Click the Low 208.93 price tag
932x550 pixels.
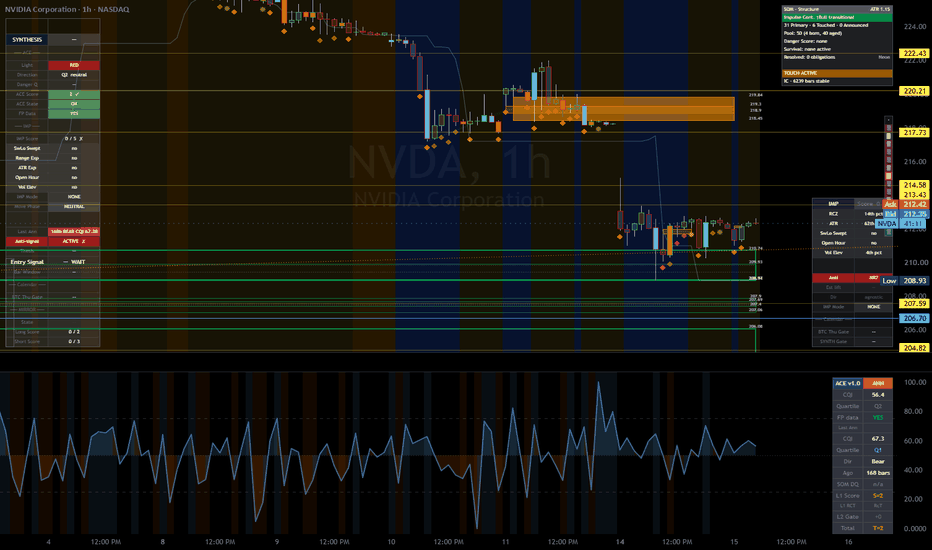[x=905, y=281]
